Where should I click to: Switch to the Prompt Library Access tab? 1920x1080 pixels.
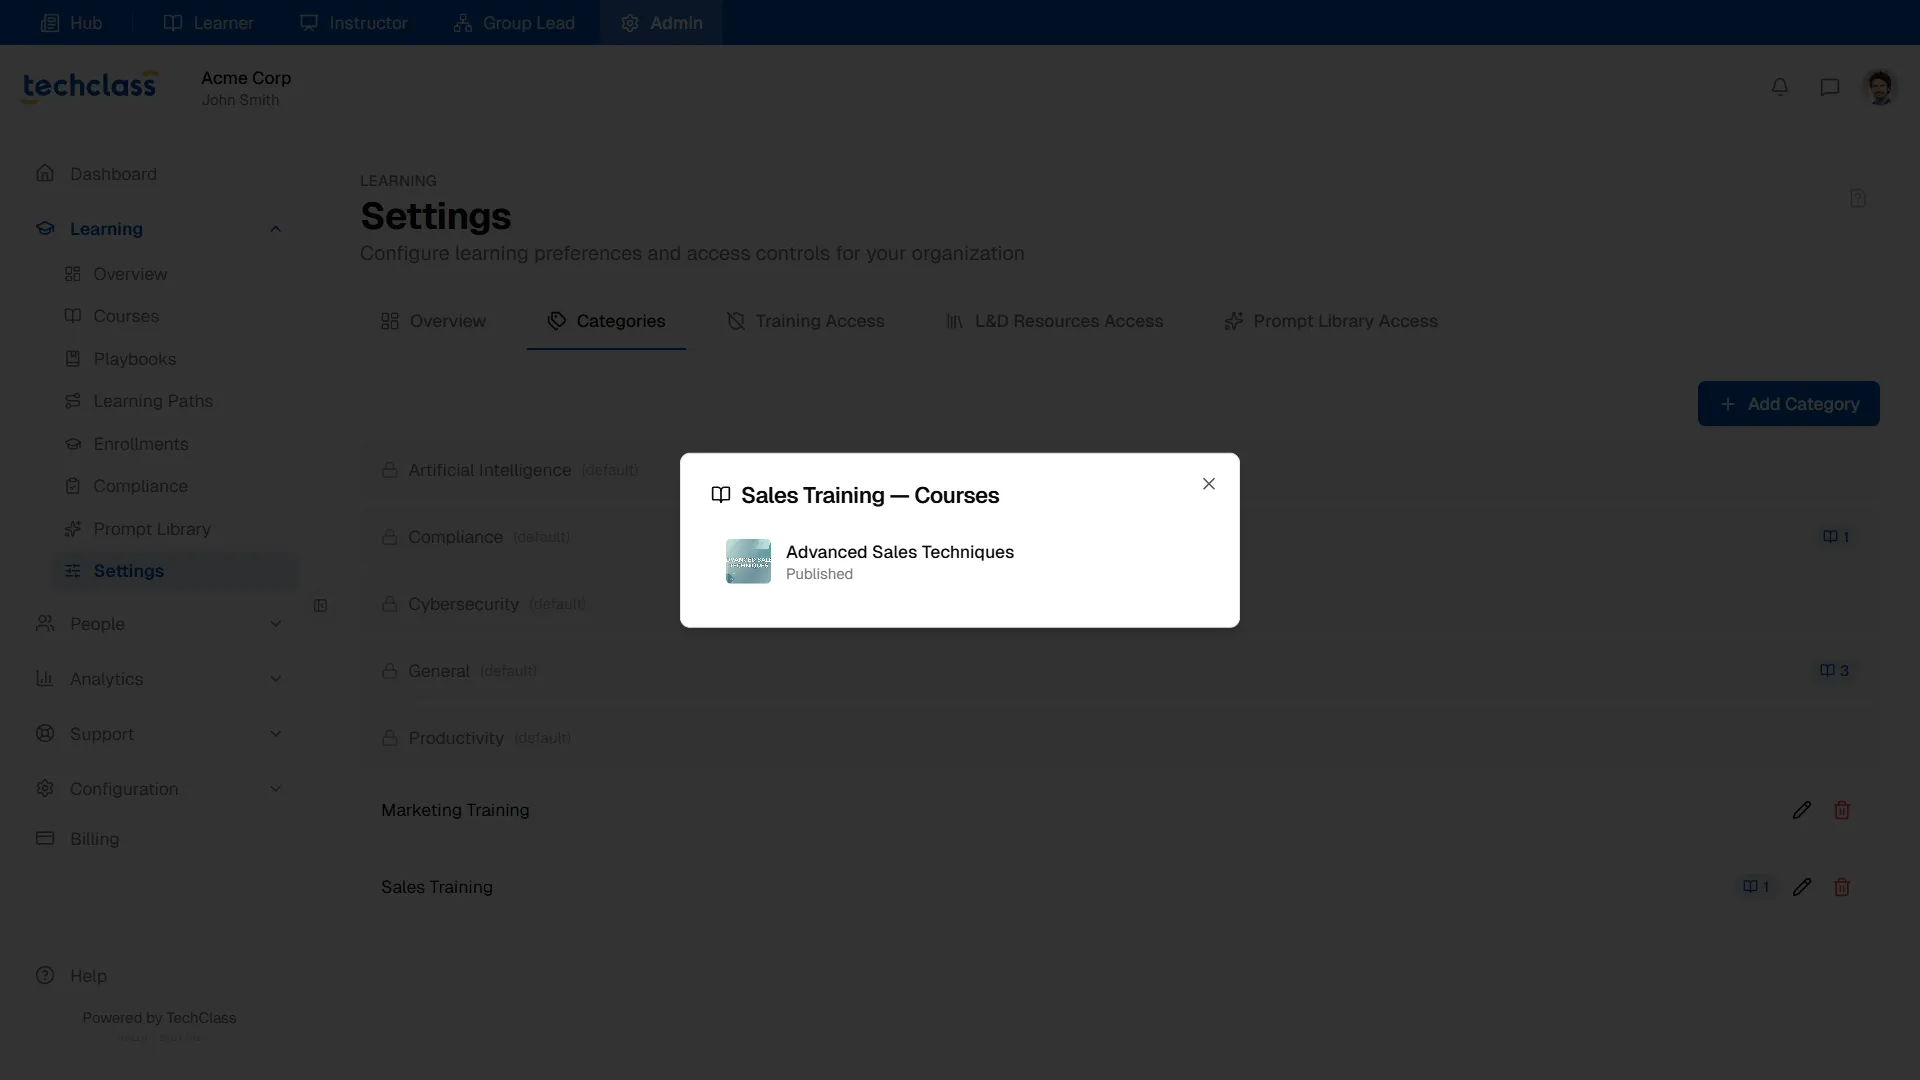tap(1331, 321)
